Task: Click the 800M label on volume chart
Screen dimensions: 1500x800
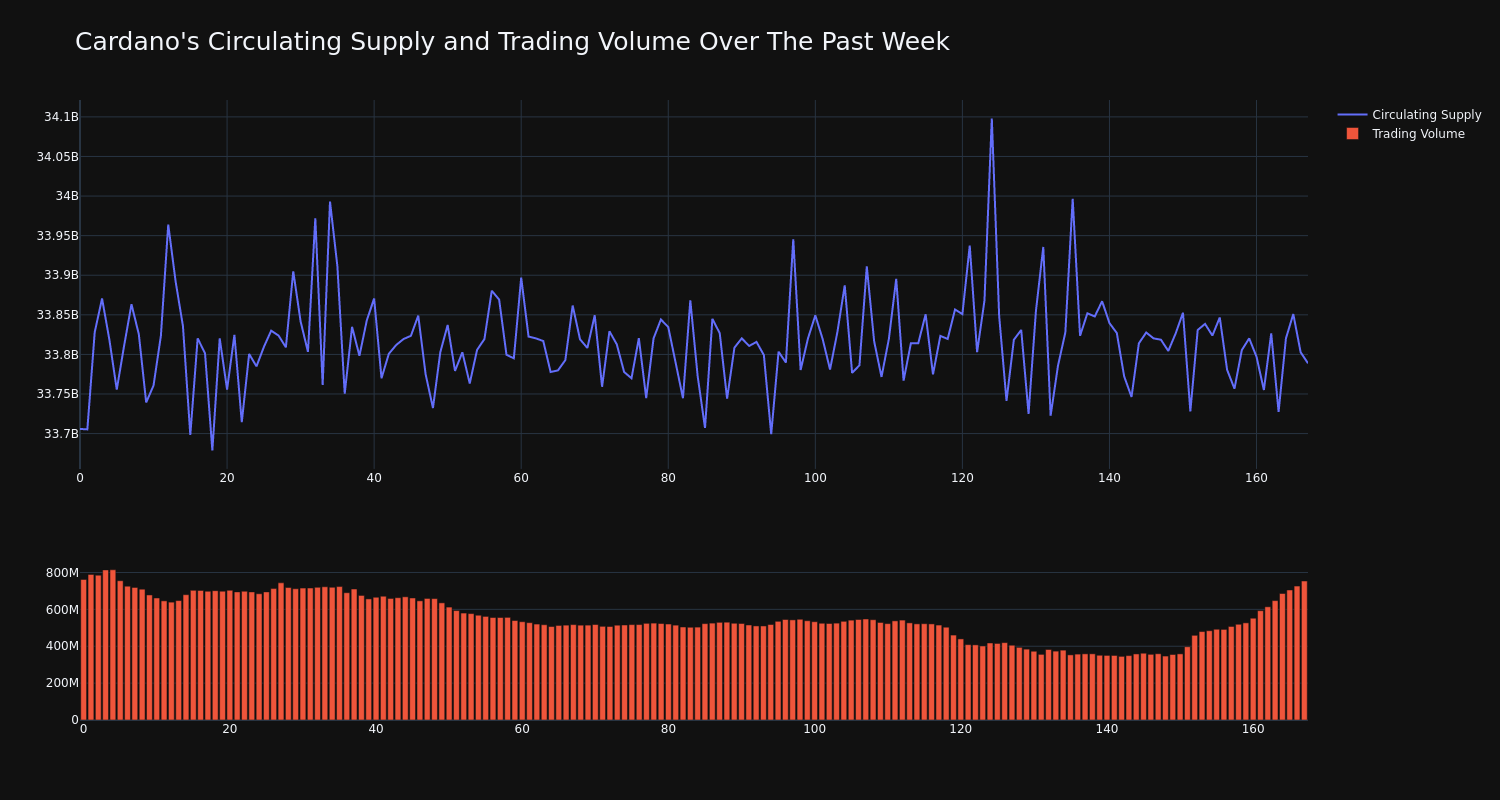Action: click(61, 573)
